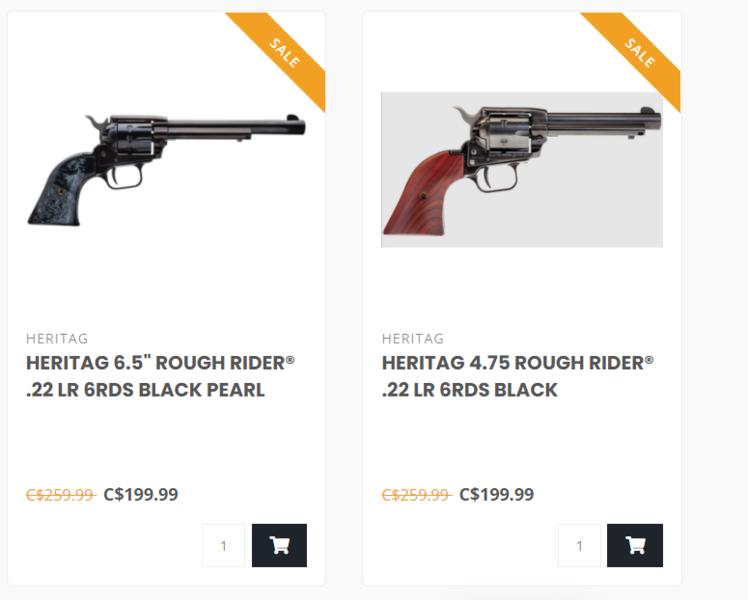Image resolution: width=748 pixels, height=600 pixels.
Task: Focus the quantity field for the 4.75 revolver
Action: click(x=579, y=546)
